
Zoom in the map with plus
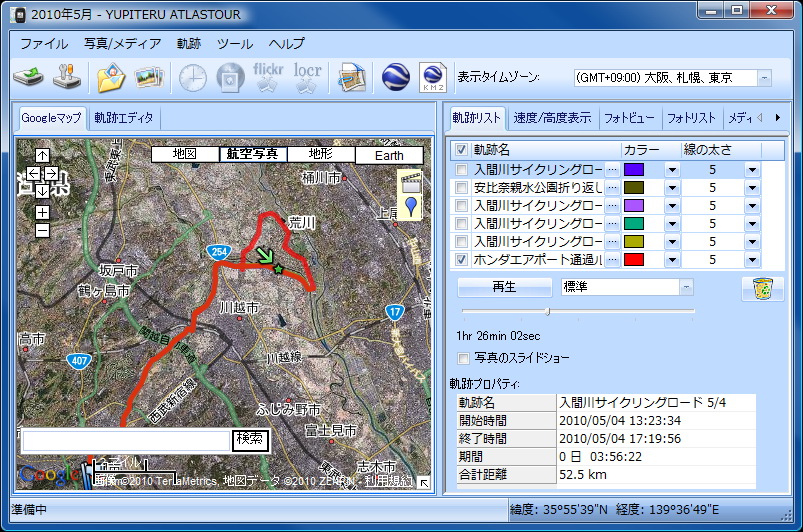43,212
